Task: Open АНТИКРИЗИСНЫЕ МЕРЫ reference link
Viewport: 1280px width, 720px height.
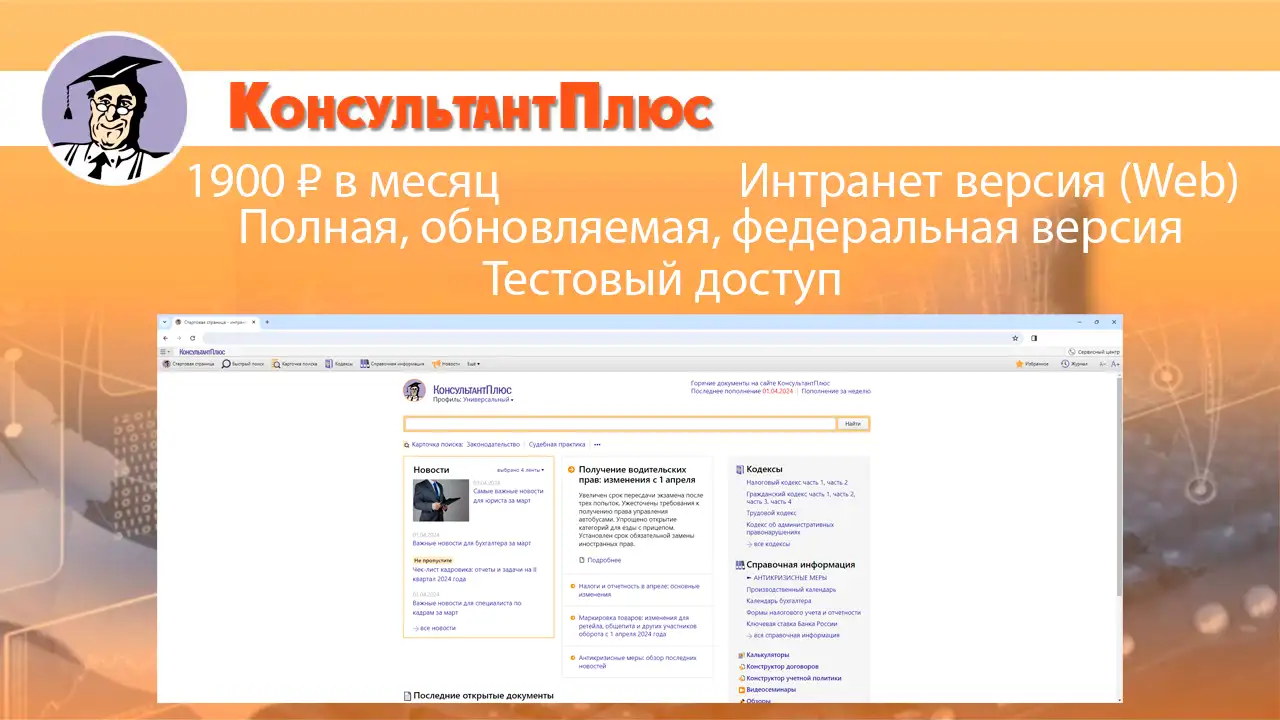Action: (x=787, y=578)
